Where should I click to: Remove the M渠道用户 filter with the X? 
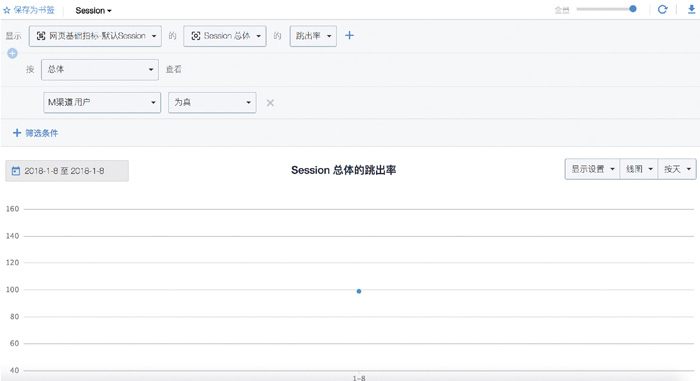pos(270,103)
